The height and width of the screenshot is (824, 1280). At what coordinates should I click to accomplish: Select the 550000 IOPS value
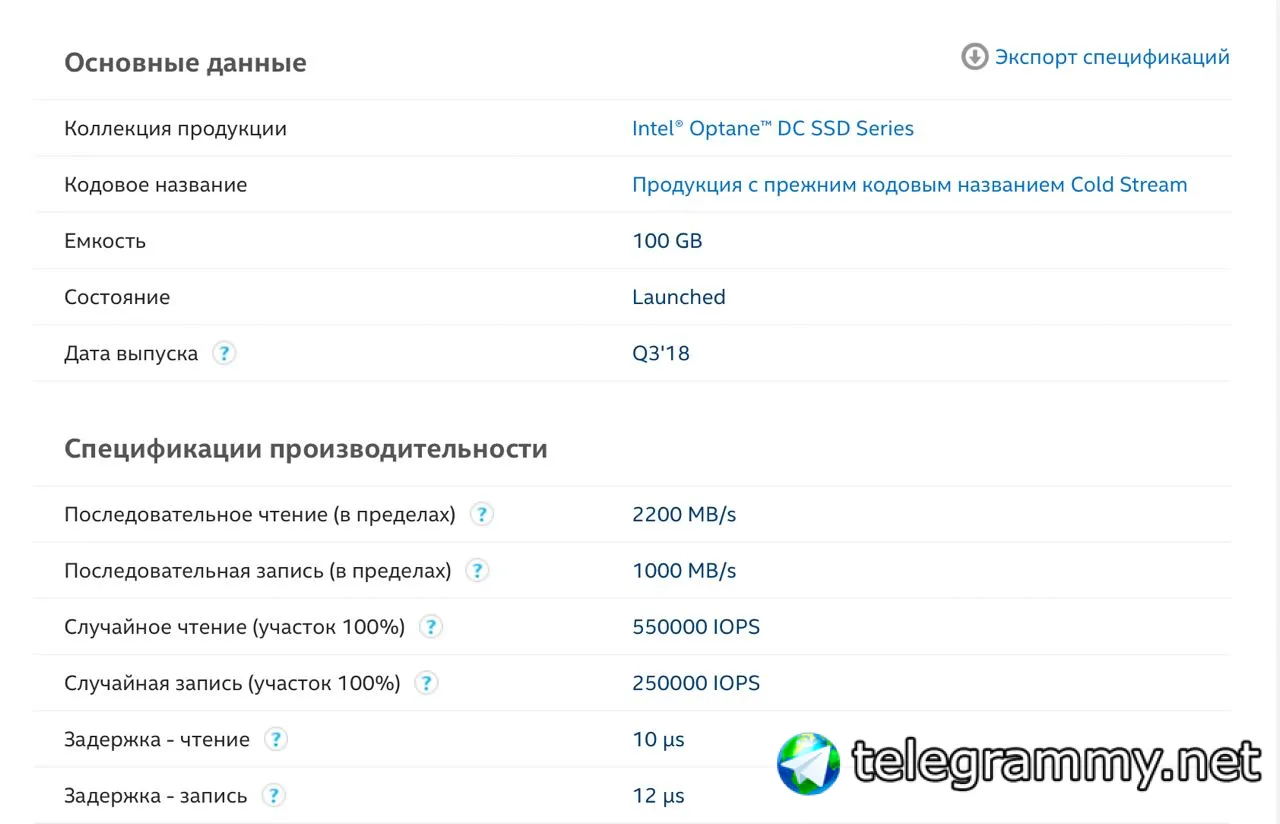(696, 627)
